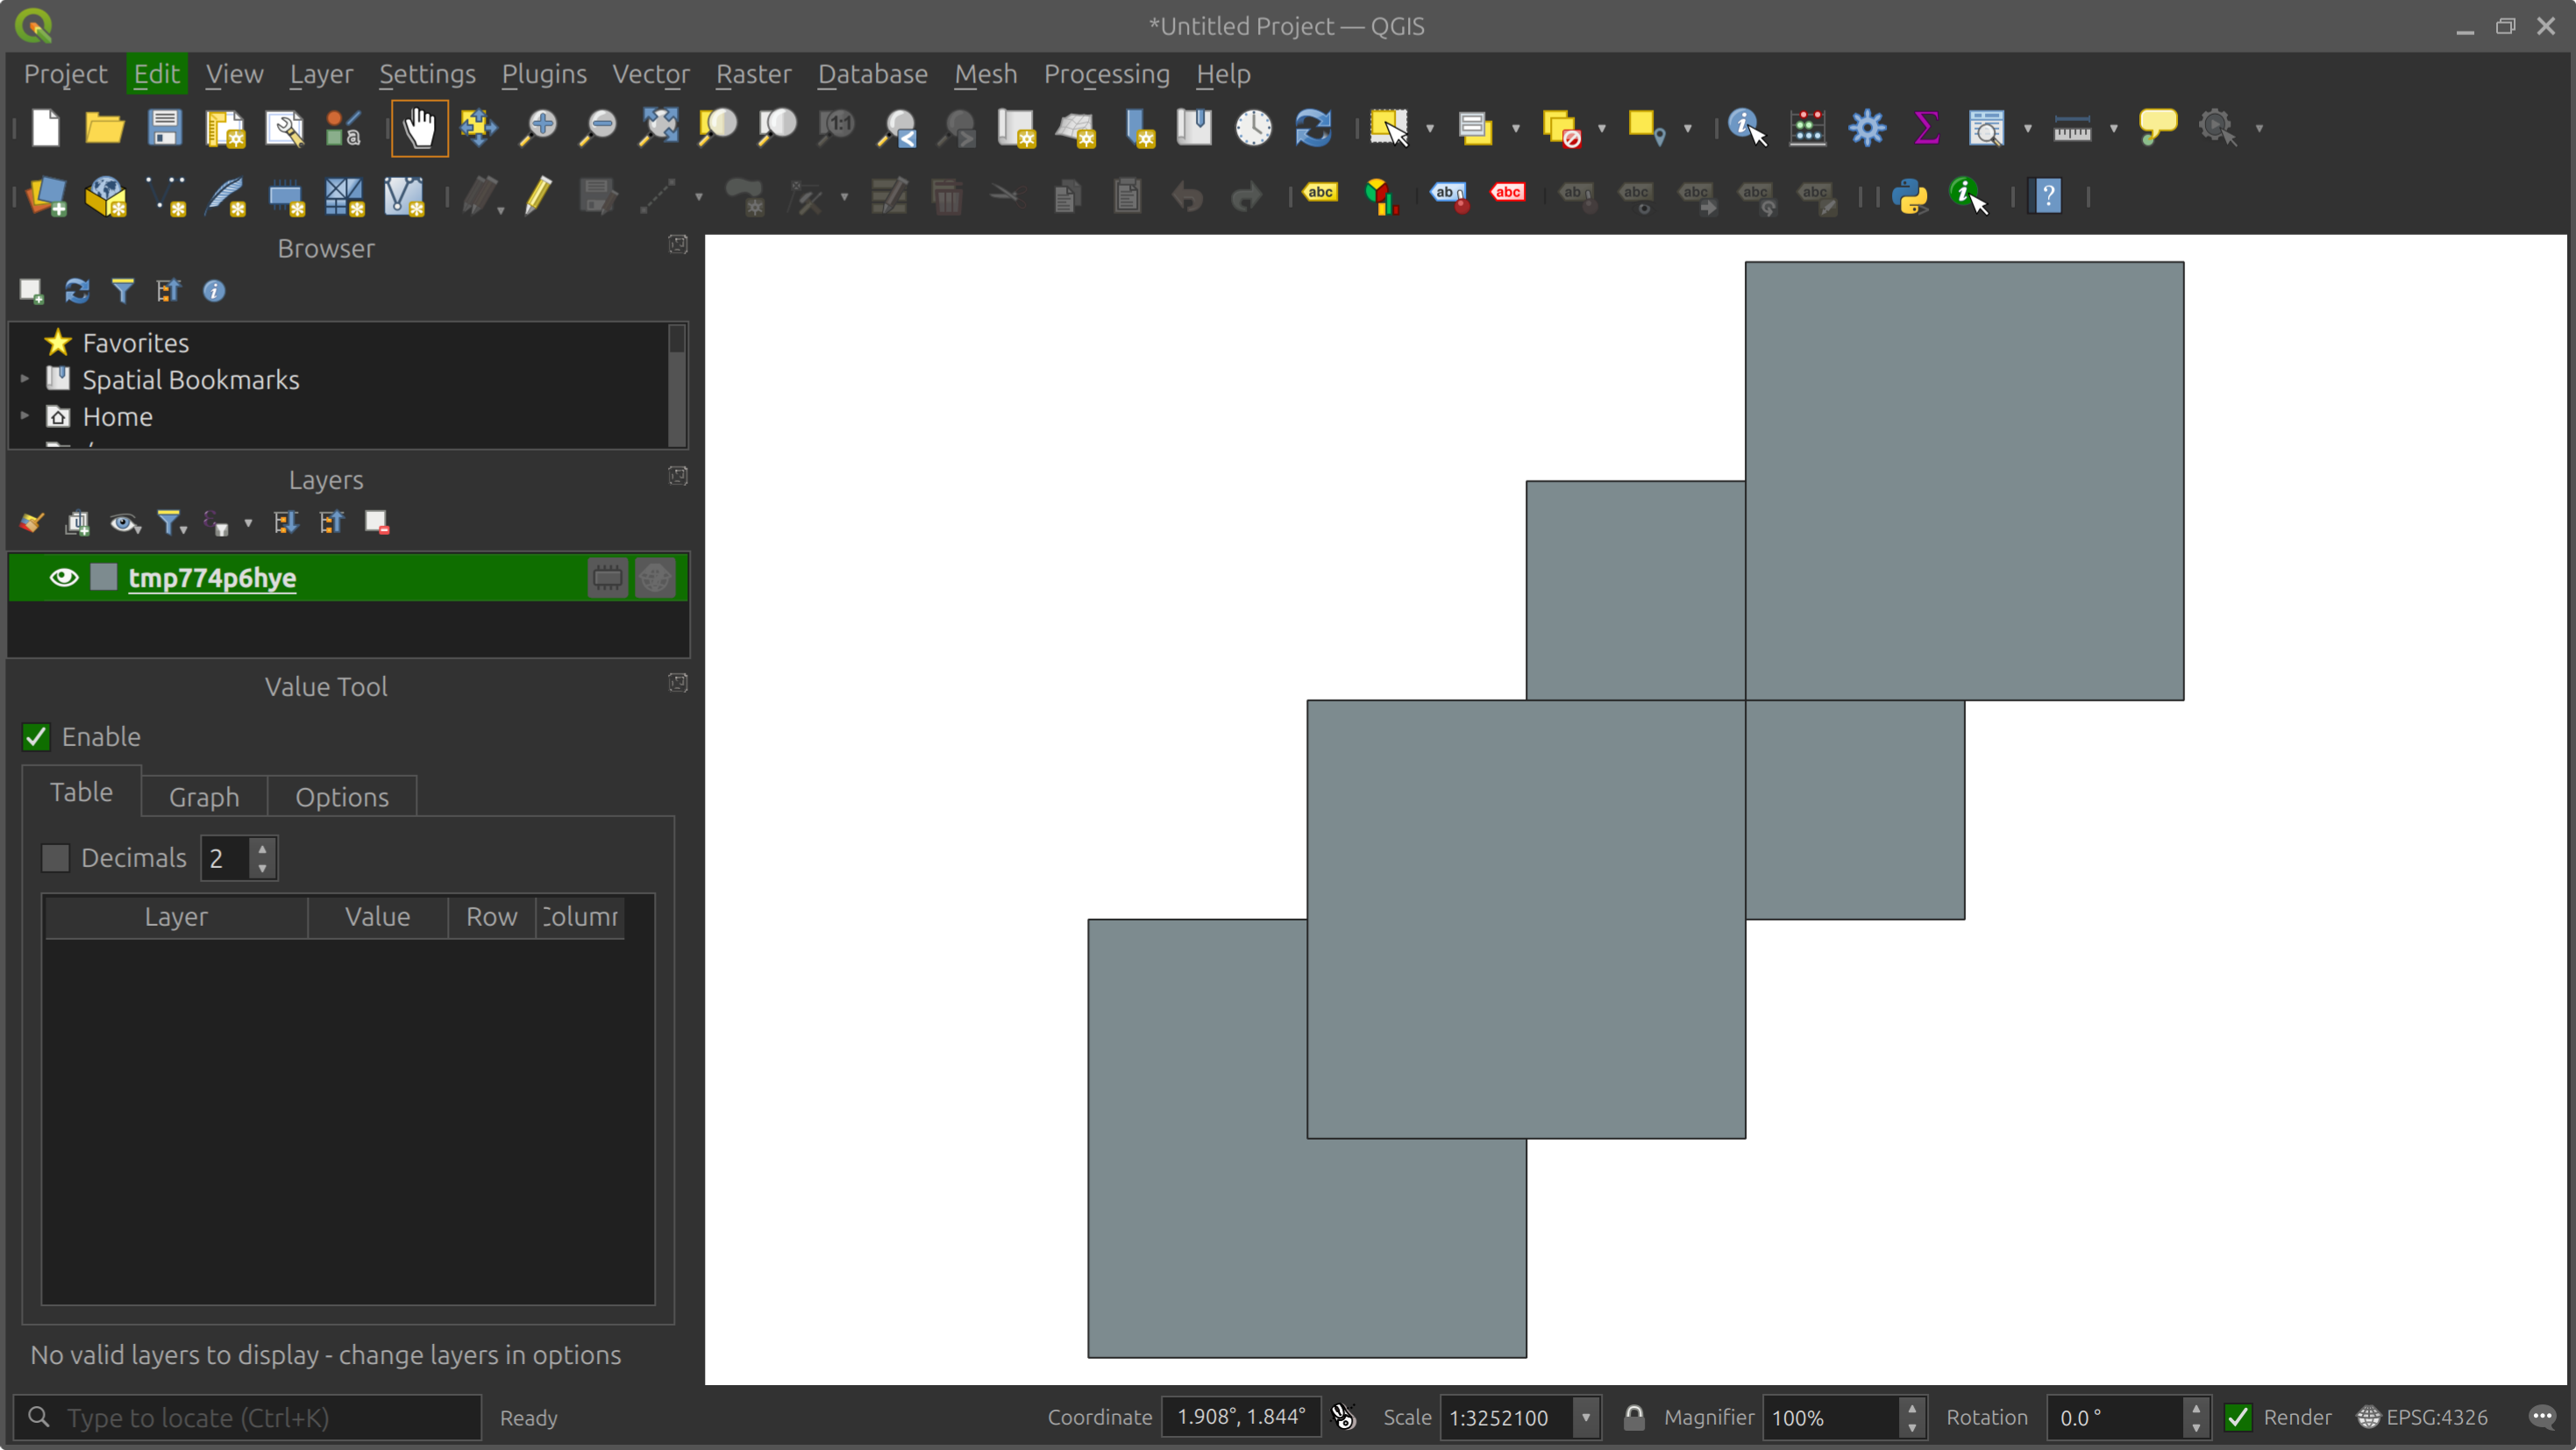Image resolution: width=2576 pixels, height=1450 pixels.
Task: Open the Temporal Controller clock icon
Action: 1253,128
